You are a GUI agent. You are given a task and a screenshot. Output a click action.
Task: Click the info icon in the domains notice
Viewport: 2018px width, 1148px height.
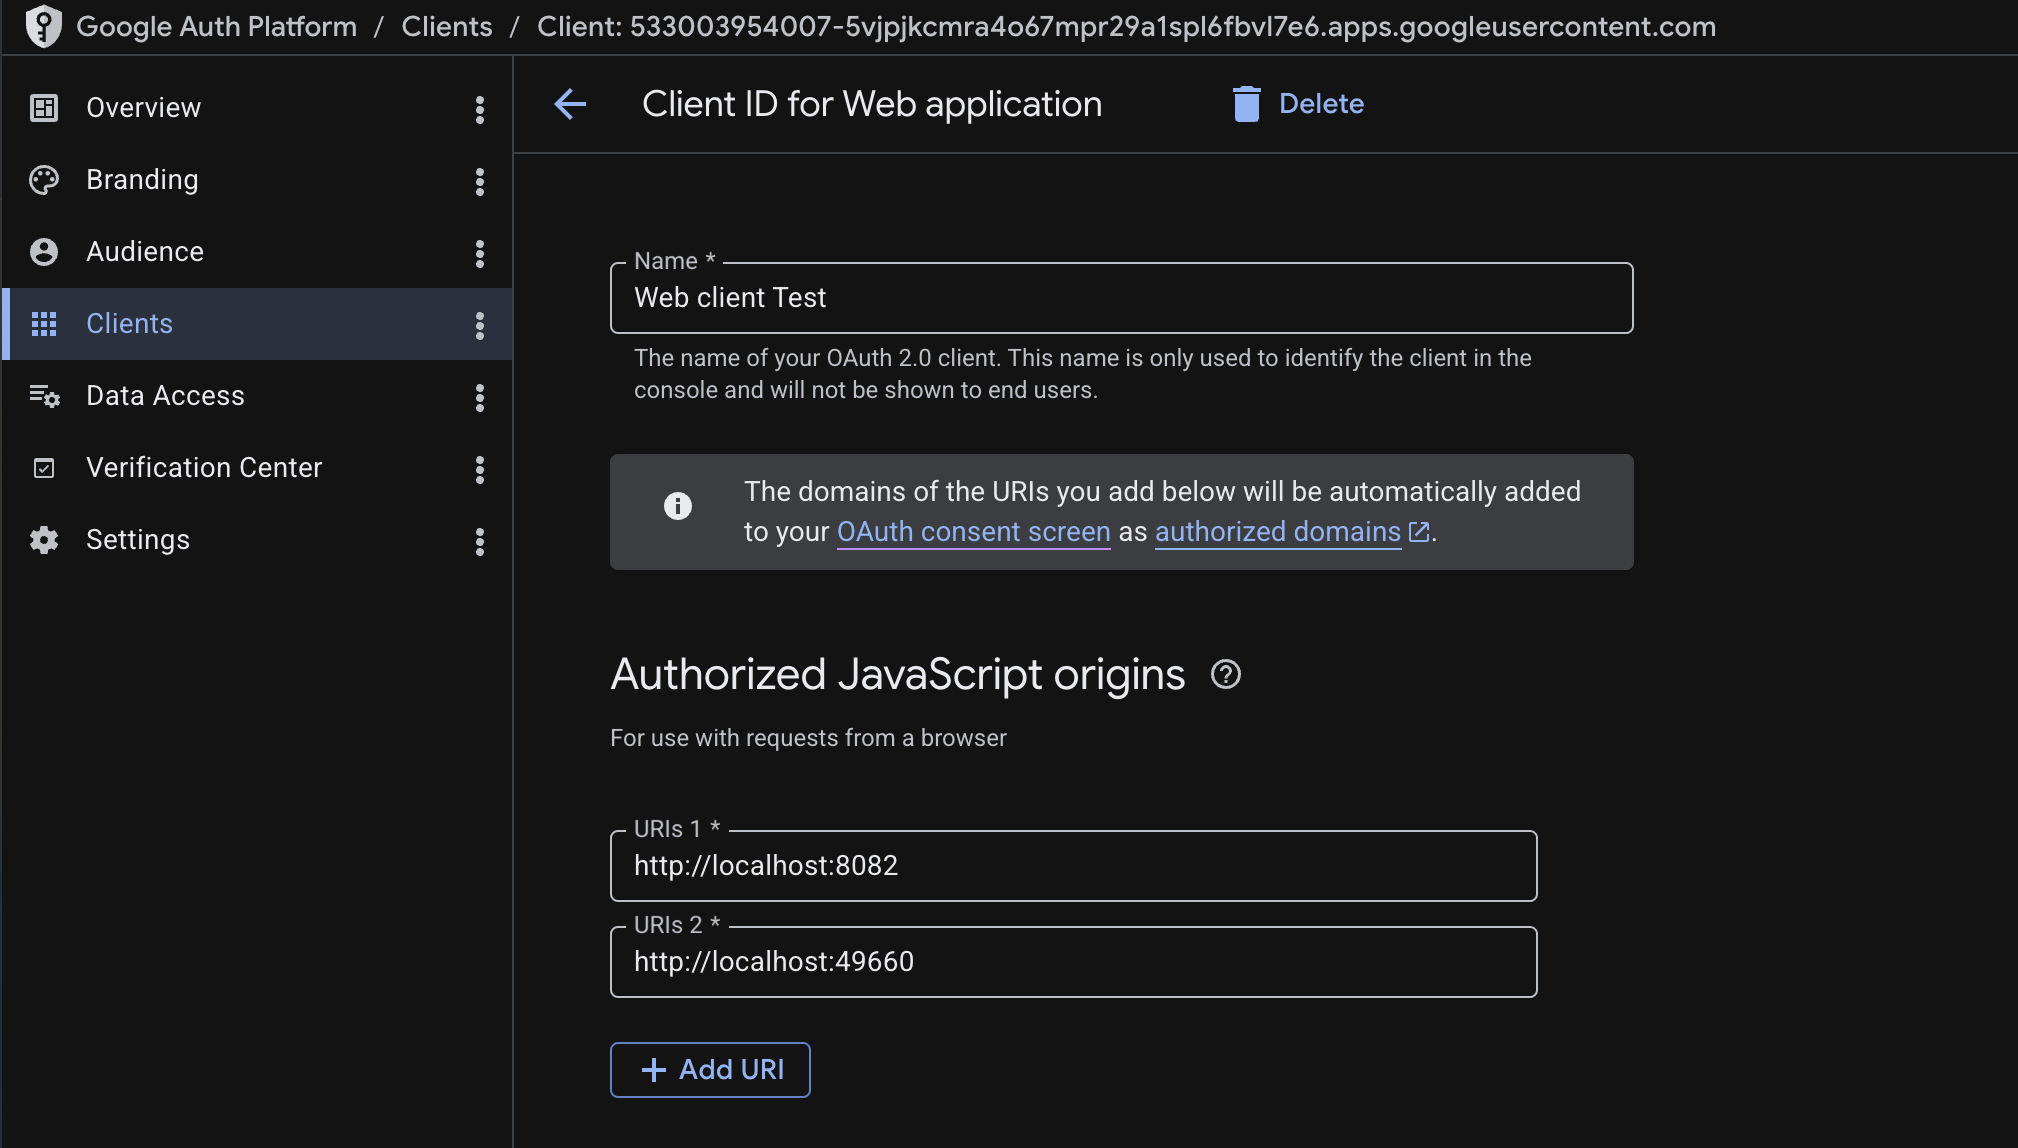[x=678, y=506]
